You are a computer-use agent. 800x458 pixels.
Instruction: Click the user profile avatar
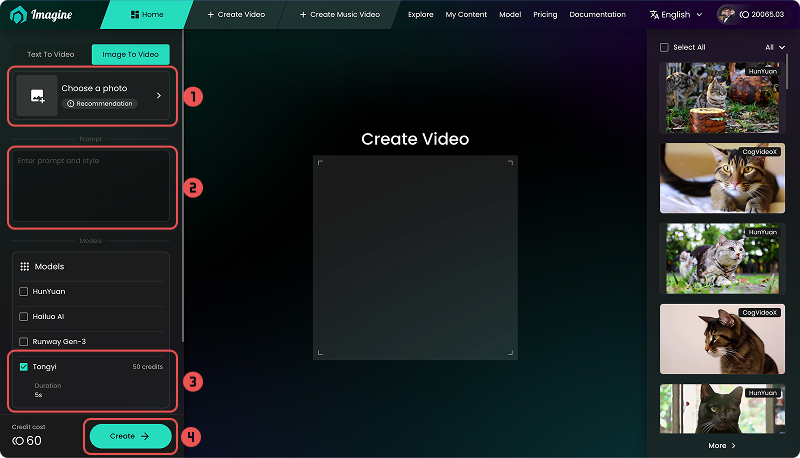point(727,15)
